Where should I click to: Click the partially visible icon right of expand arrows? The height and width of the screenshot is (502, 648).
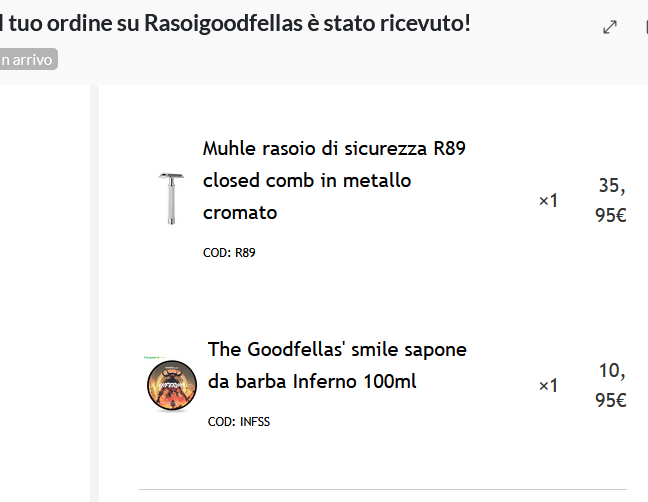pyautogui.click(x=645, y=27)
